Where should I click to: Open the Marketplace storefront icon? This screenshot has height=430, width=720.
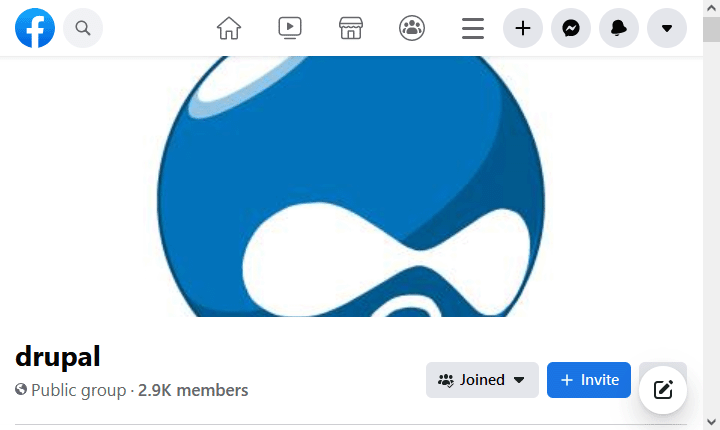[x=350, y=28]
